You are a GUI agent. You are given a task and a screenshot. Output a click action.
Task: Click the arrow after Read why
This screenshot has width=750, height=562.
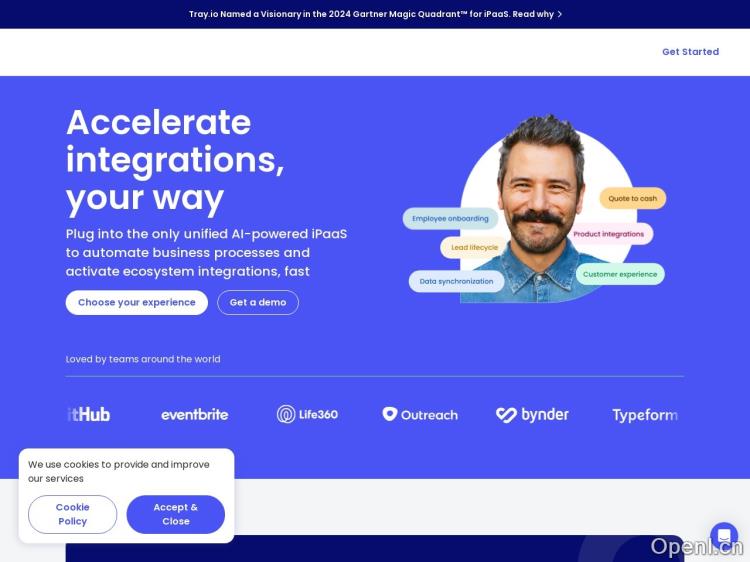coord(560,14)
